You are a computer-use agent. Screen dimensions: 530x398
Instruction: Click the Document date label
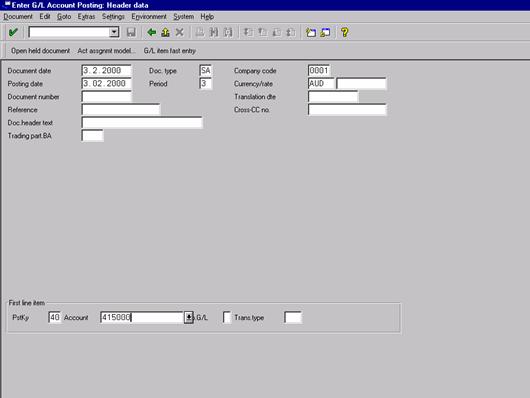[29, 71]
